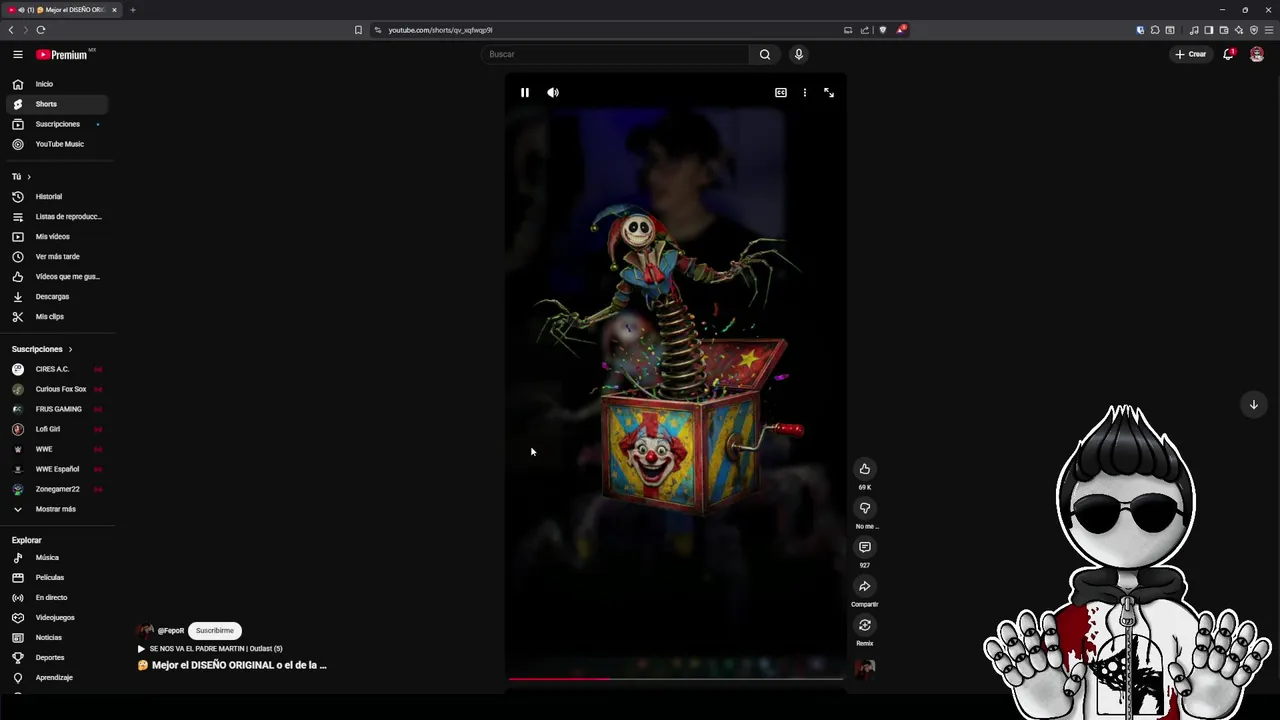Open the sound thumbnail below Remix
The image size is (1280, 720).
click(865, 669)
